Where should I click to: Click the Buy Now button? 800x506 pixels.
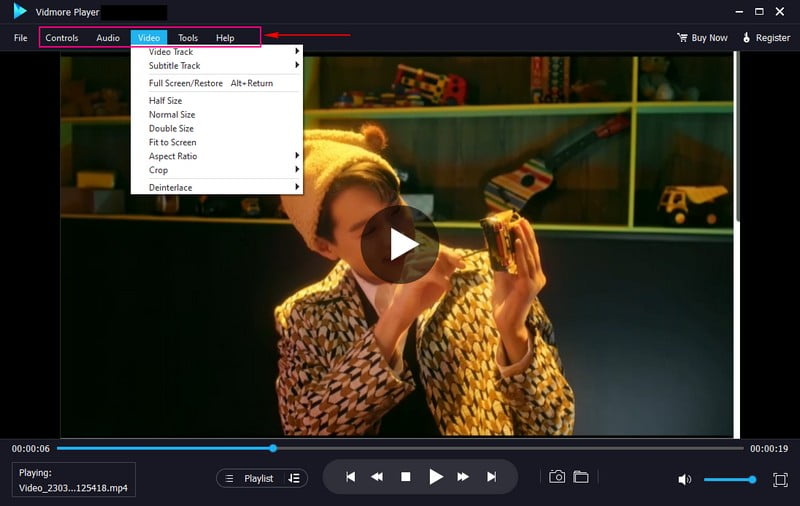point(702,38)
